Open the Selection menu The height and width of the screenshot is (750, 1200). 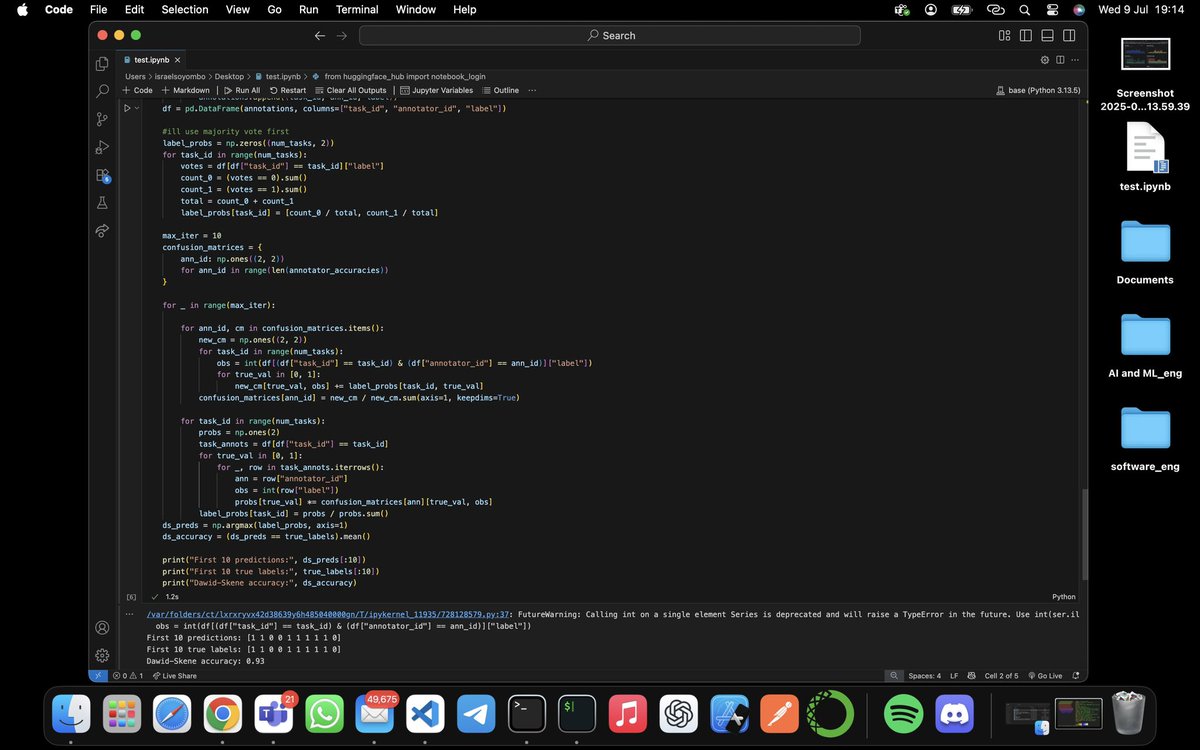(185, 10)
